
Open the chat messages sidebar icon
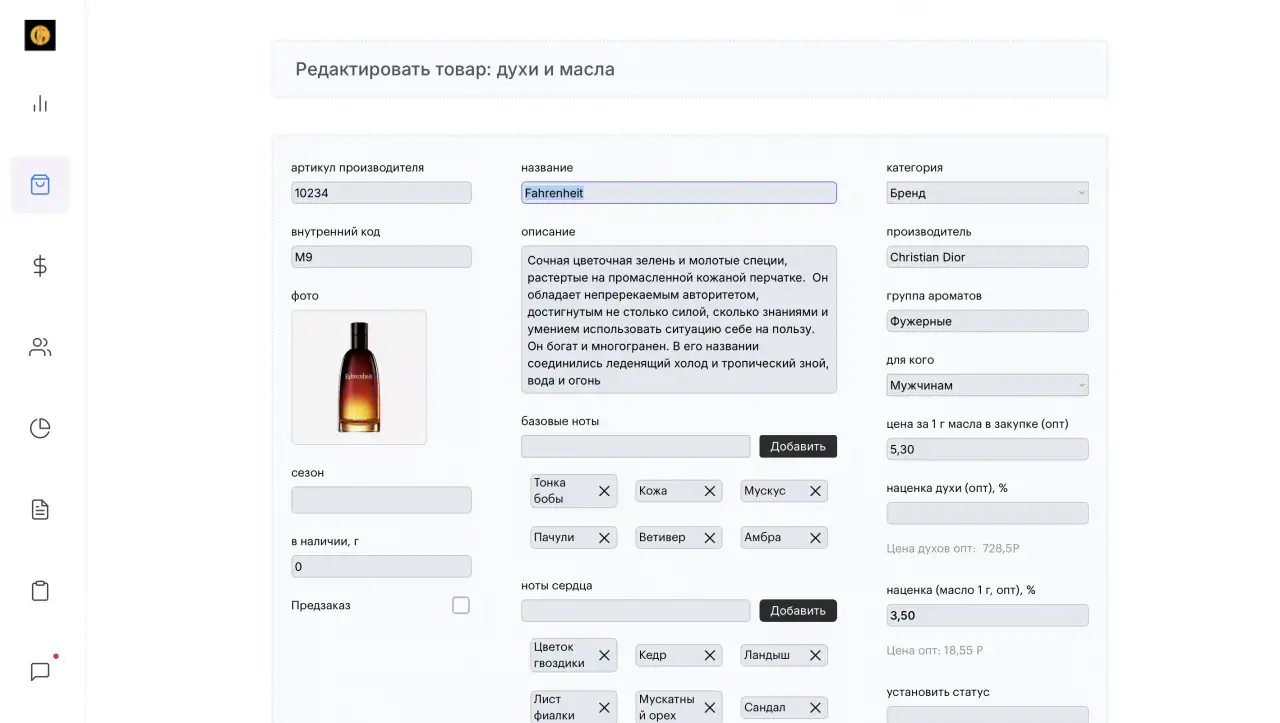coord(40,672)
